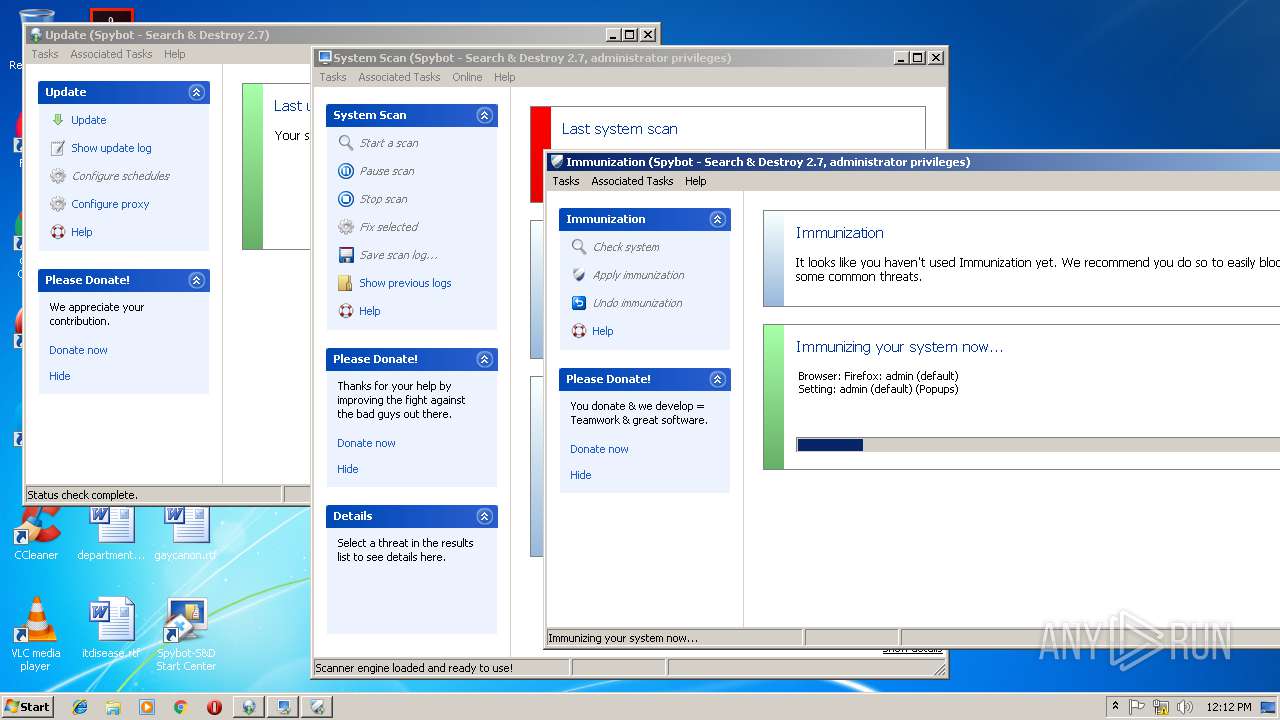Collapse Please Donate panel in Immunization window
Viewport: 1280px width, 720px height.
(x=717, y=379)
